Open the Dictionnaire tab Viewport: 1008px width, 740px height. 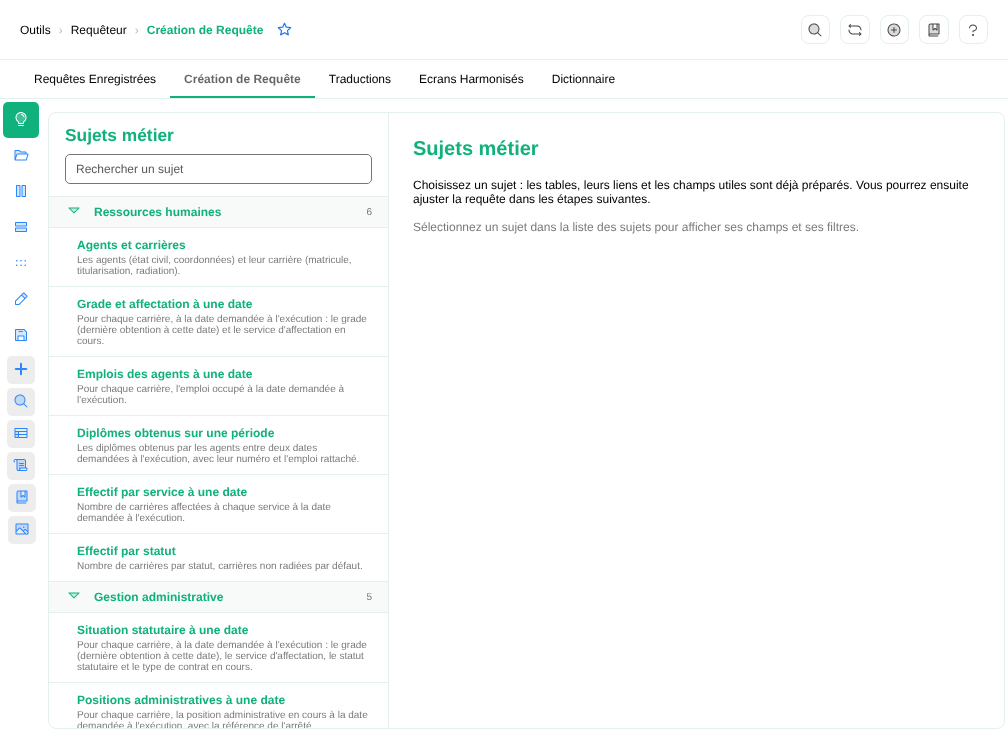coord(583,79)
